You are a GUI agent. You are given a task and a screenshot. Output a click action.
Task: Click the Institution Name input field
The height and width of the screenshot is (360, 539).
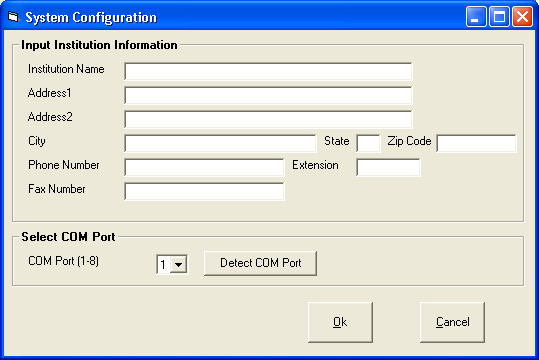pos(268,71)
